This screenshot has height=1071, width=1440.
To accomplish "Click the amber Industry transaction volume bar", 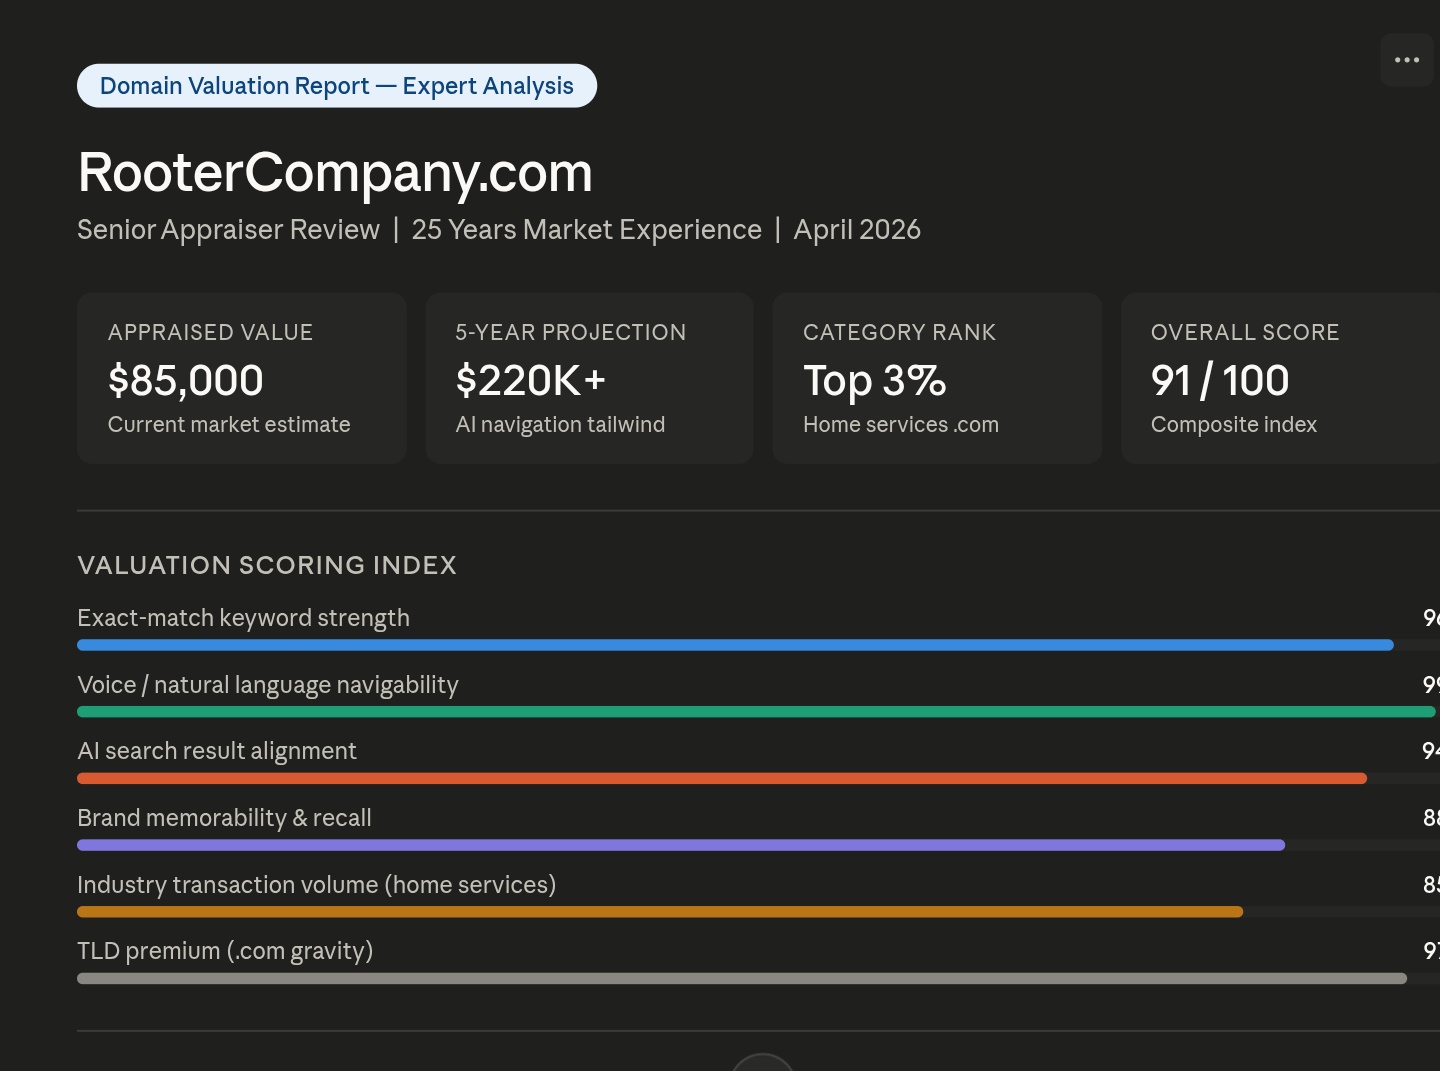I will 660,912.
